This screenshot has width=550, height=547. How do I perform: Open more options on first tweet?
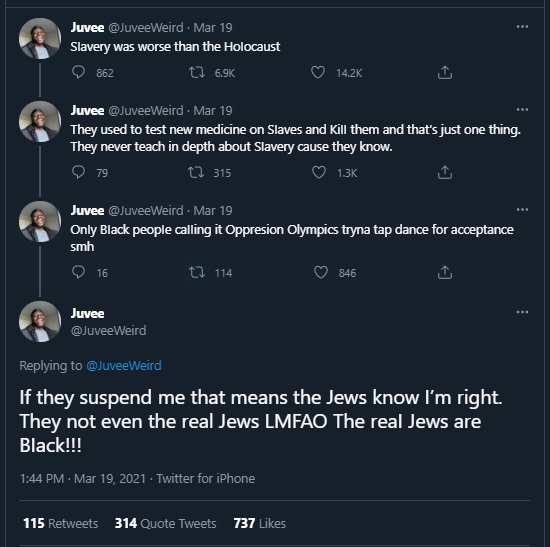coord(522,27)
